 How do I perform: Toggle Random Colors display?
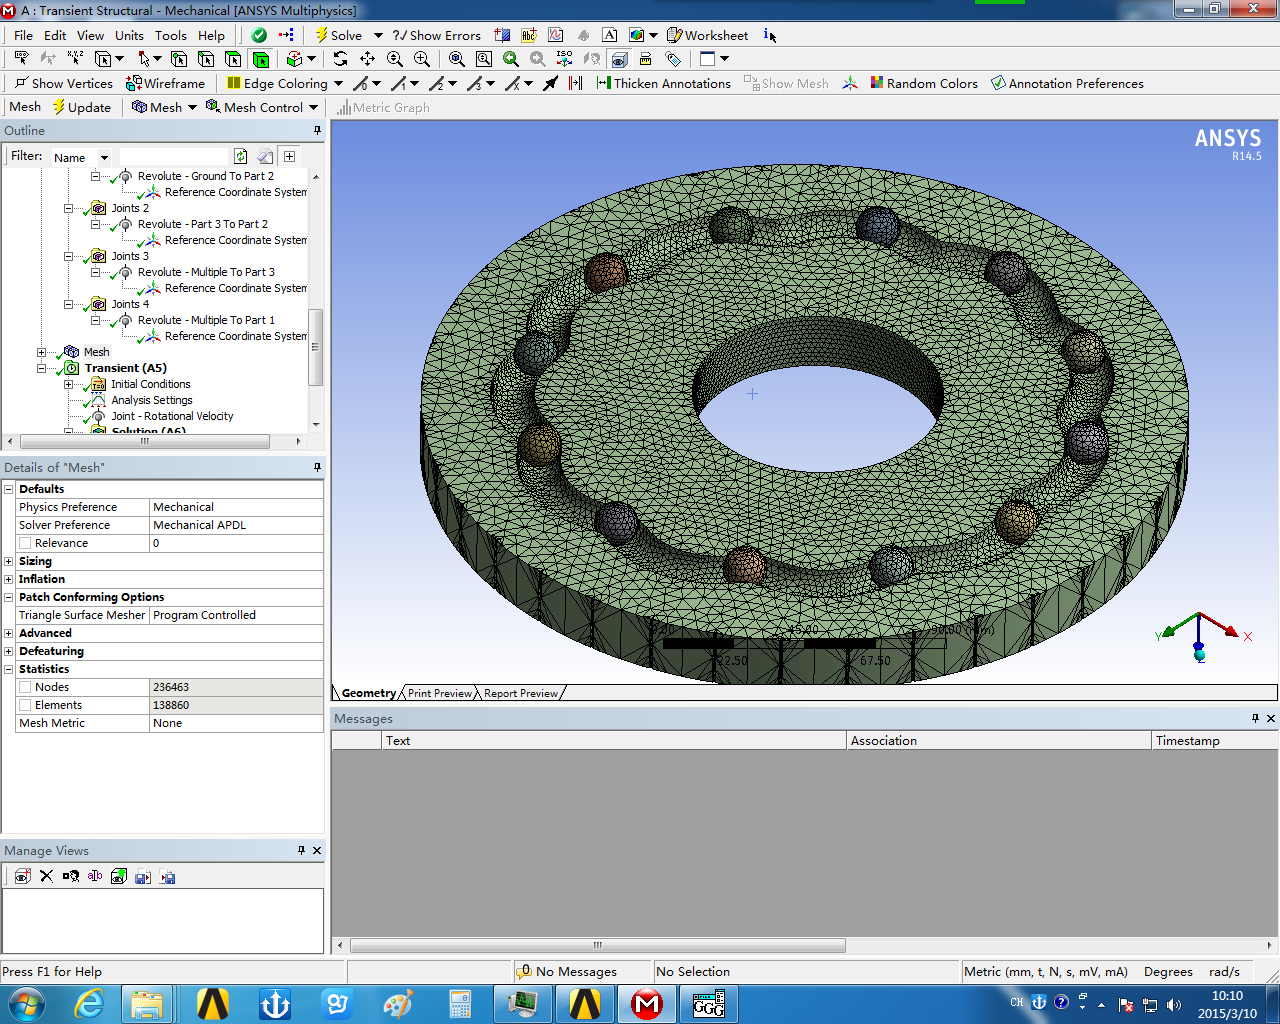tap(924, 83)
